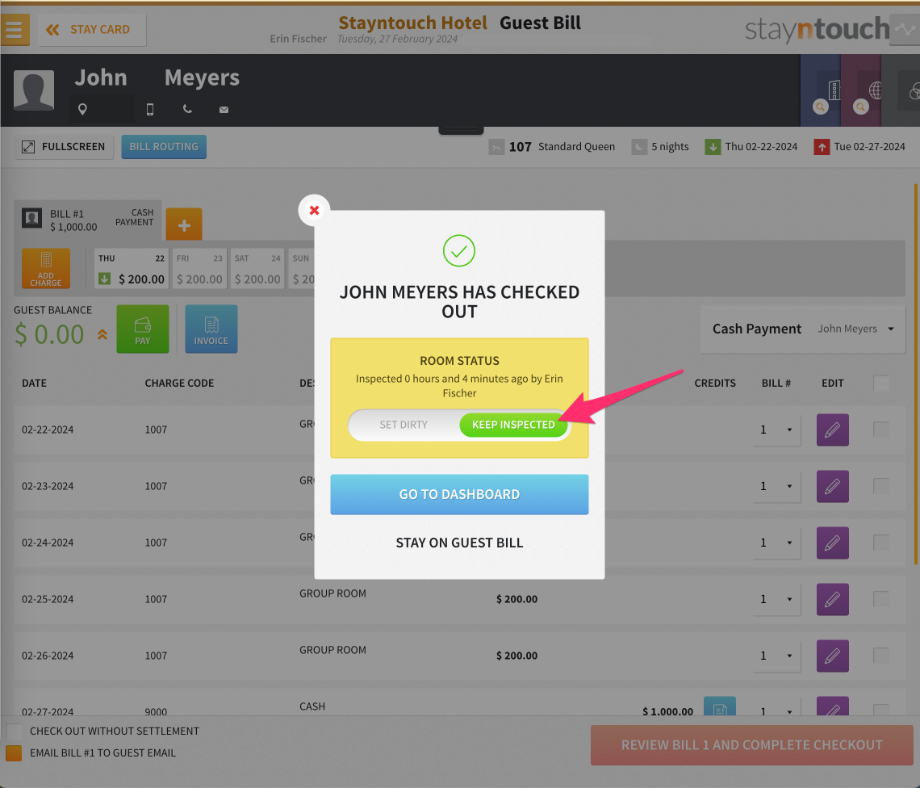Click guest profile avatar picture
Screen dimensions: 920x788
[x=34, y=90]
